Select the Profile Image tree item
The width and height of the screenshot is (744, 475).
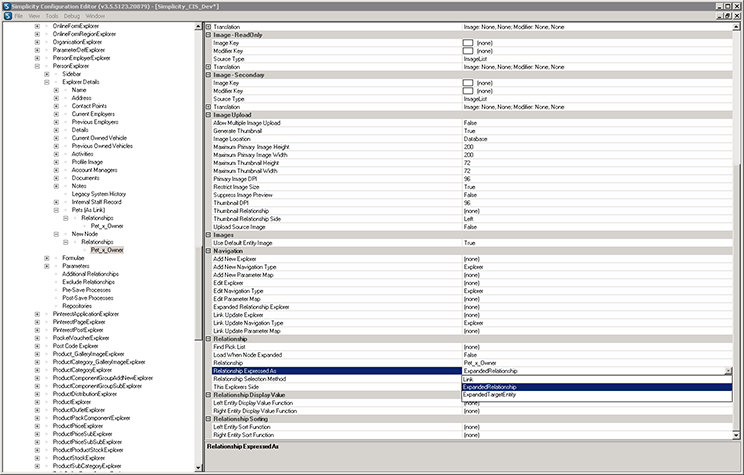[87, 162]
